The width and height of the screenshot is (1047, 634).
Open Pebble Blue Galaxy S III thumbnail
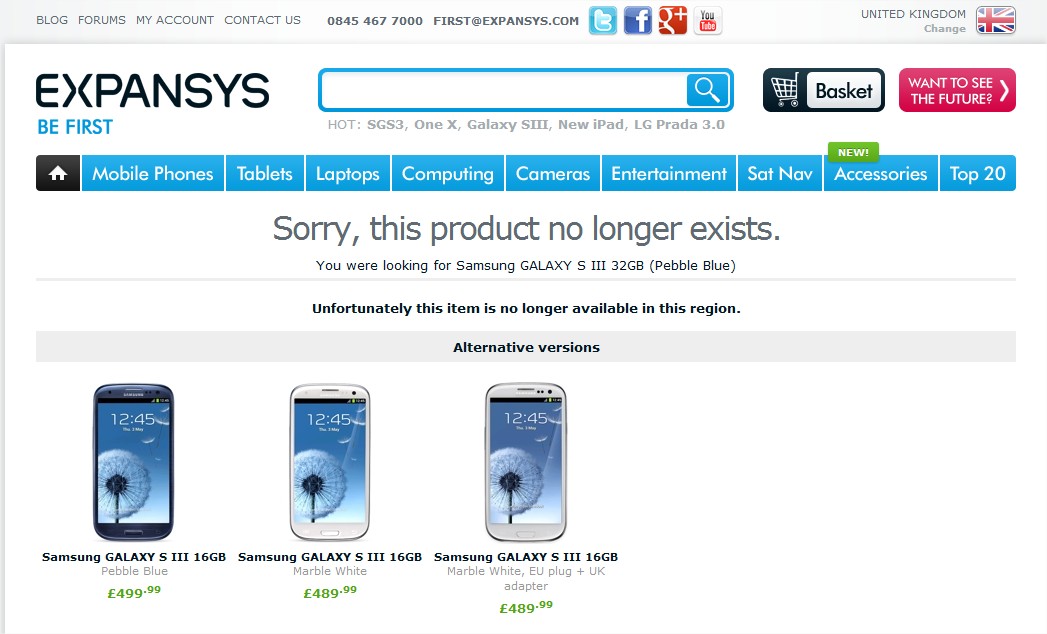coord(134,462)
